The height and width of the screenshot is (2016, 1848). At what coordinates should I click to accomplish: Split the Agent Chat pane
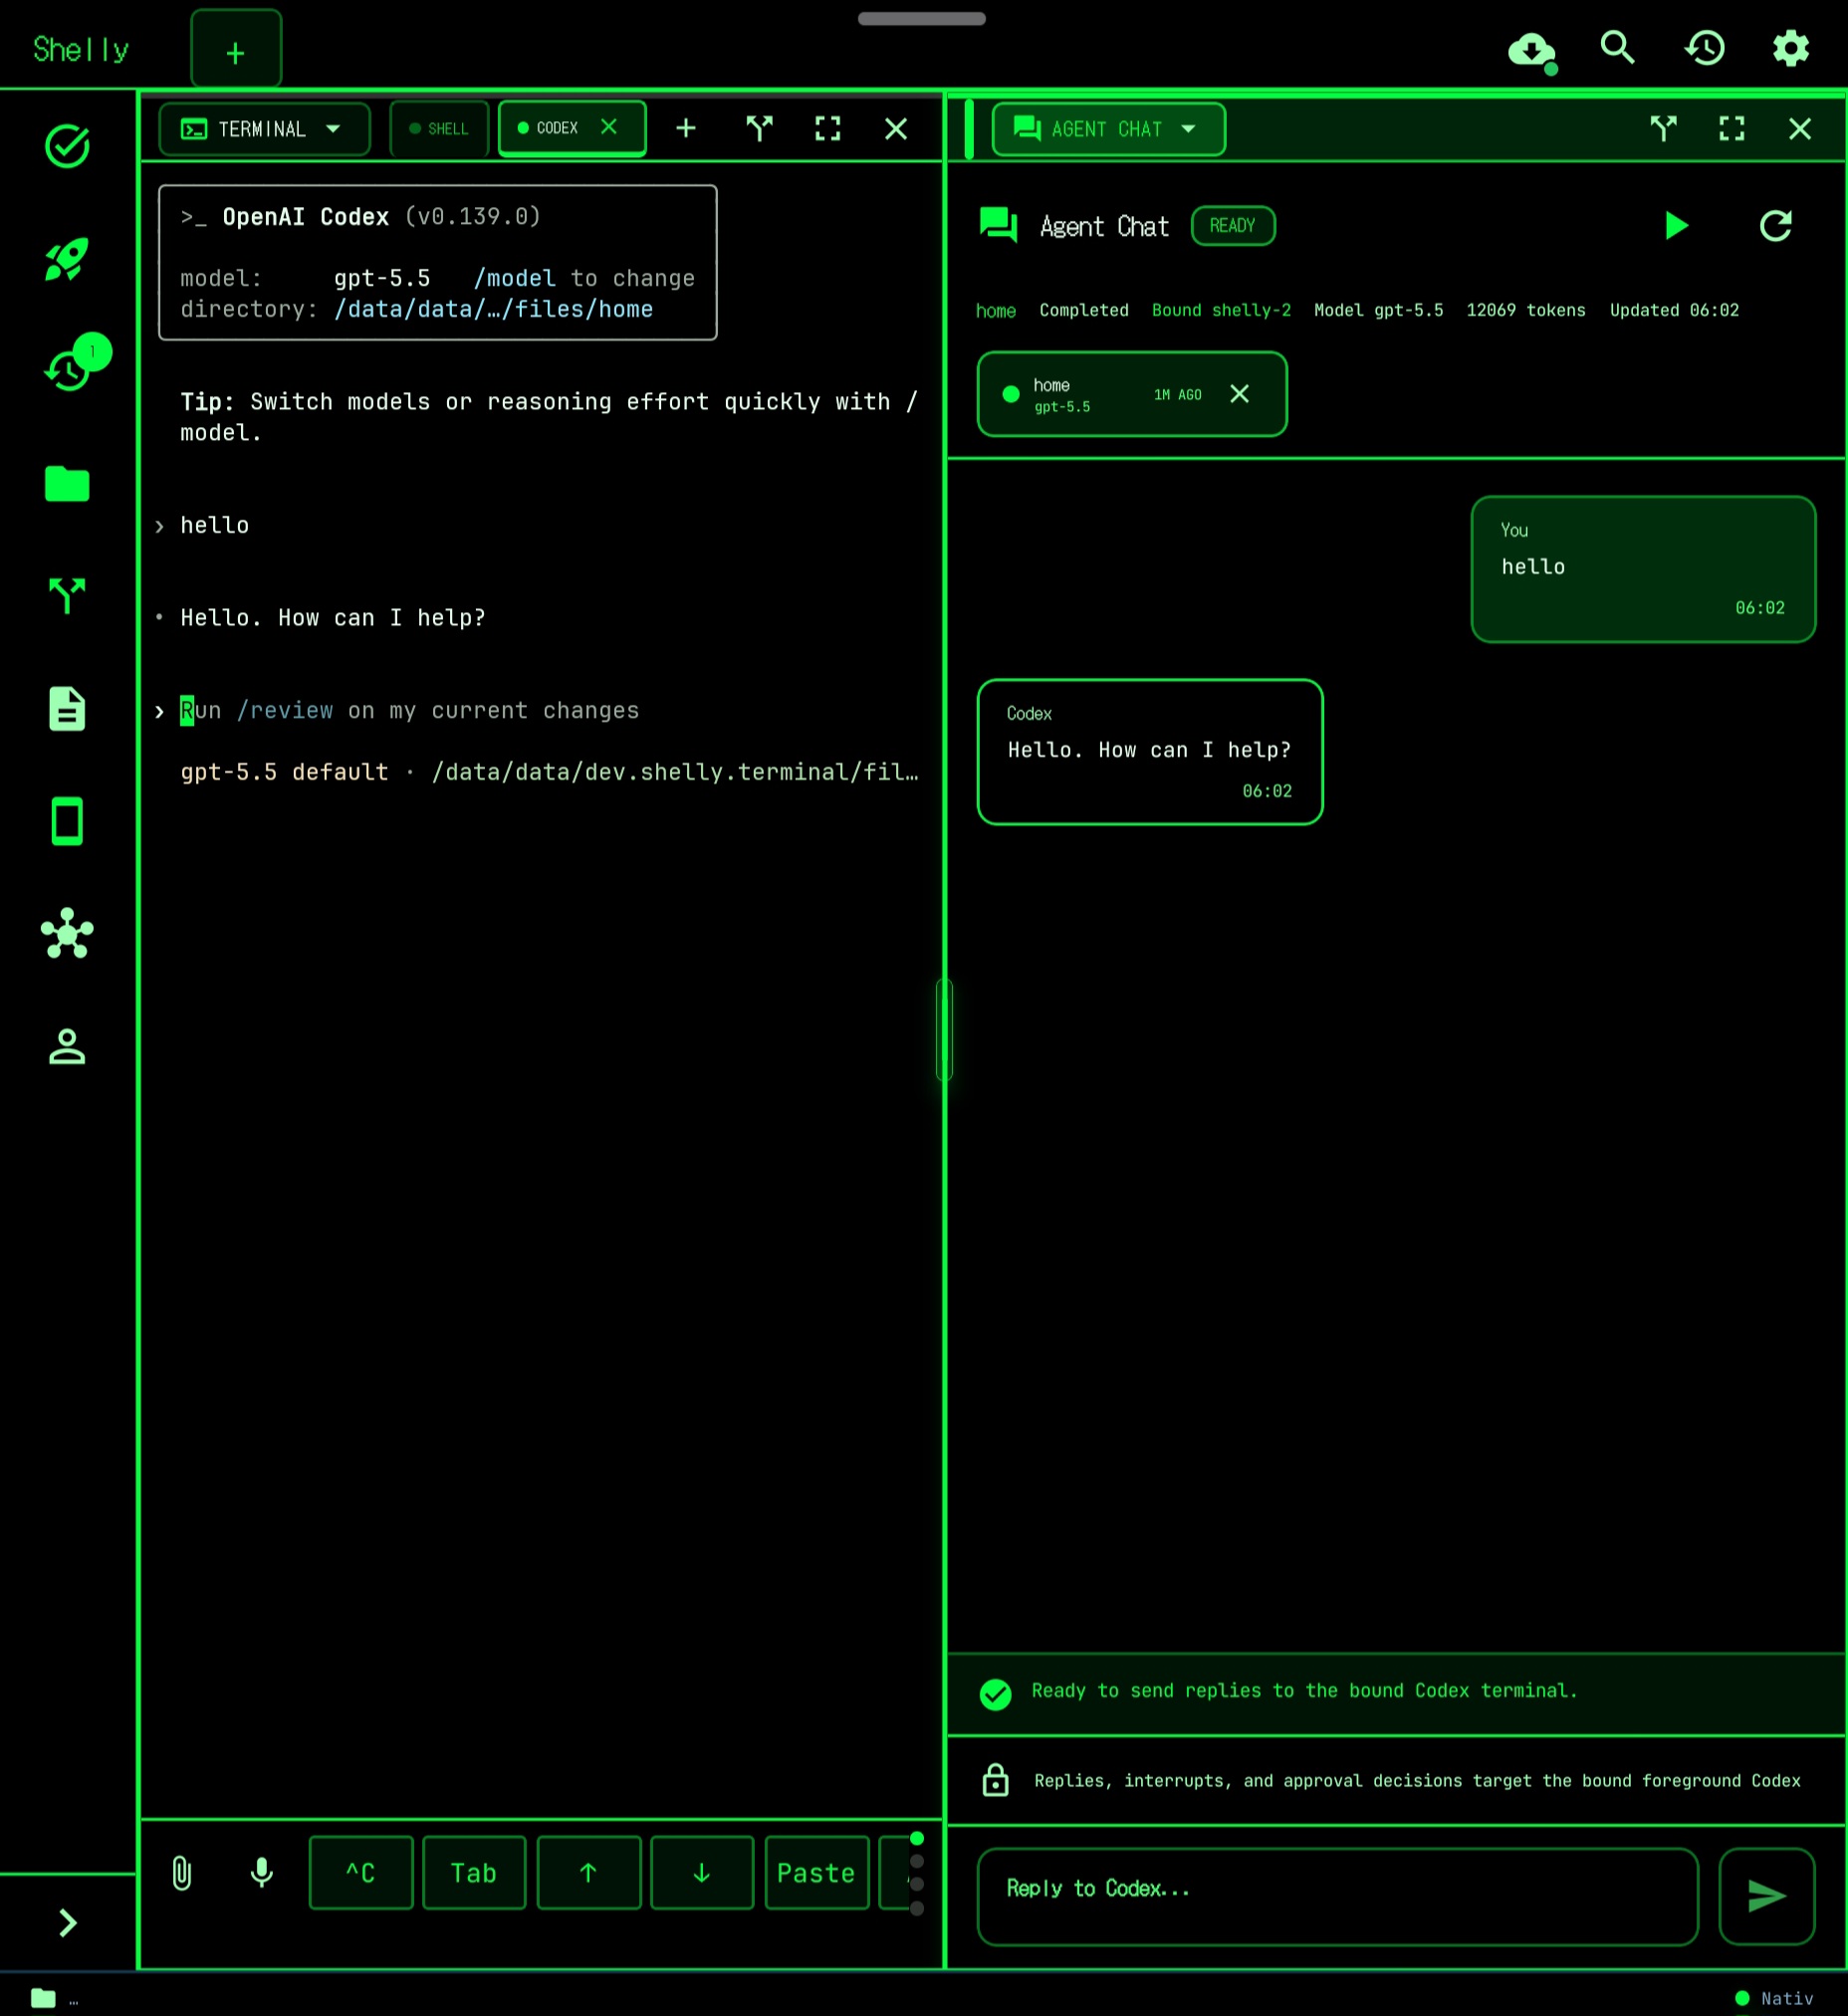coord(1663,128)
